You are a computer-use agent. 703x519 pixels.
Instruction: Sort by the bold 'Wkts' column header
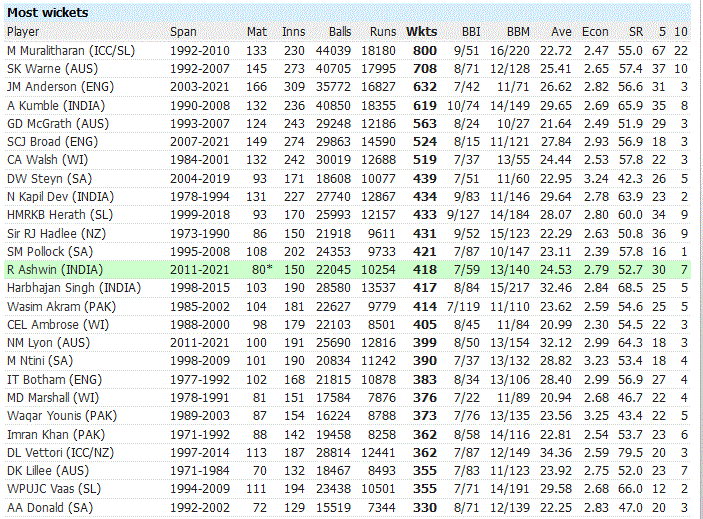421,32
